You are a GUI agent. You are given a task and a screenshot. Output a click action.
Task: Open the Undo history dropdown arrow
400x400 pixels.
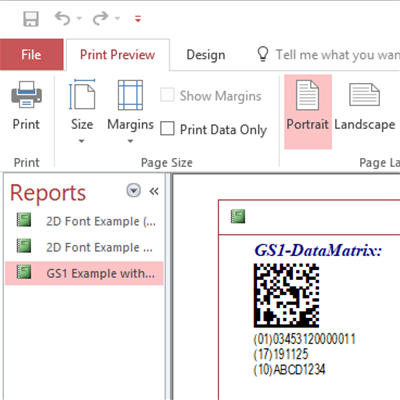click(79, 18)
